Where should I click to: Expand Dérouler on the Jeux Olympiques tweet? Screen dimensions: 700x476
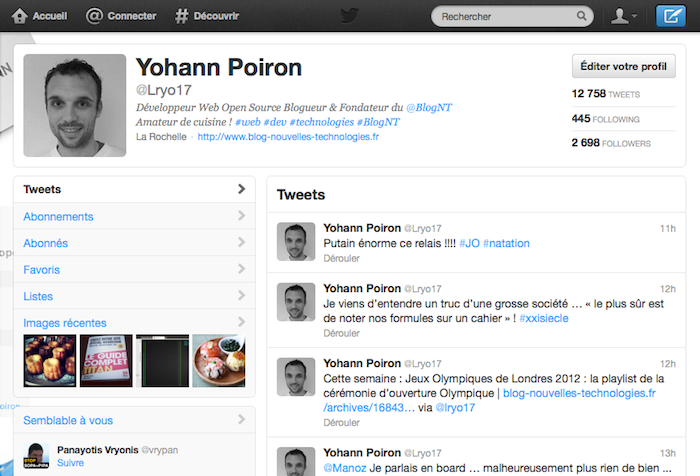(x=342, y=422)
